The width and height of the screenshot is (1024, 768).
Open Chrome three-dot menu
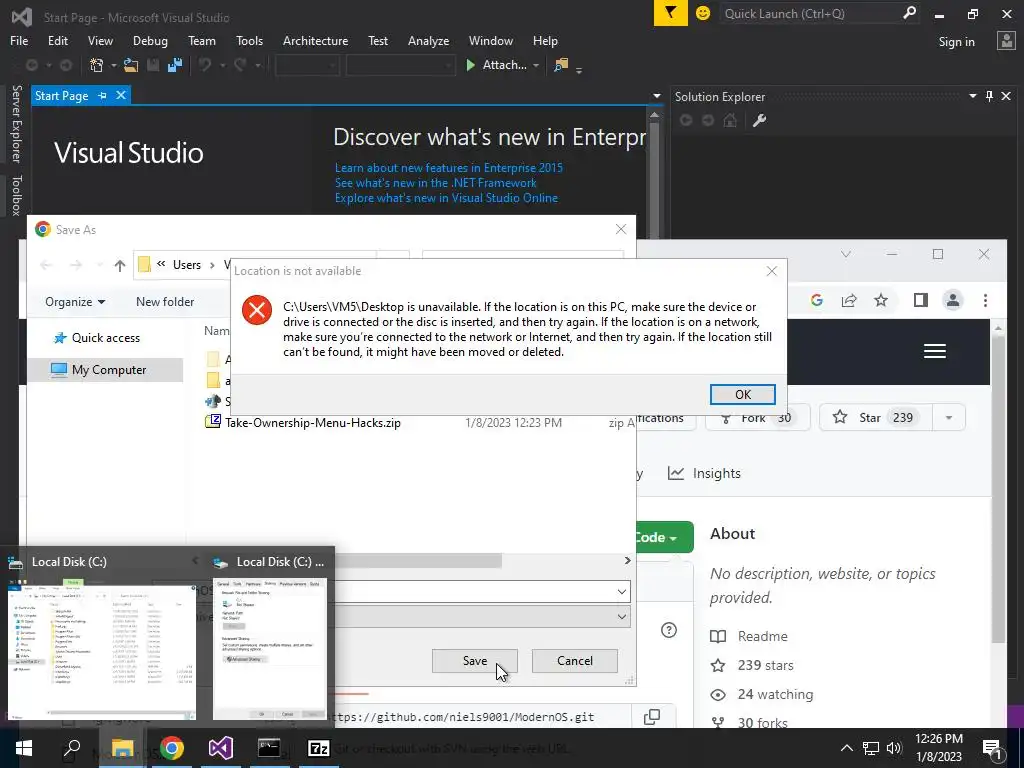click(985, 300)
